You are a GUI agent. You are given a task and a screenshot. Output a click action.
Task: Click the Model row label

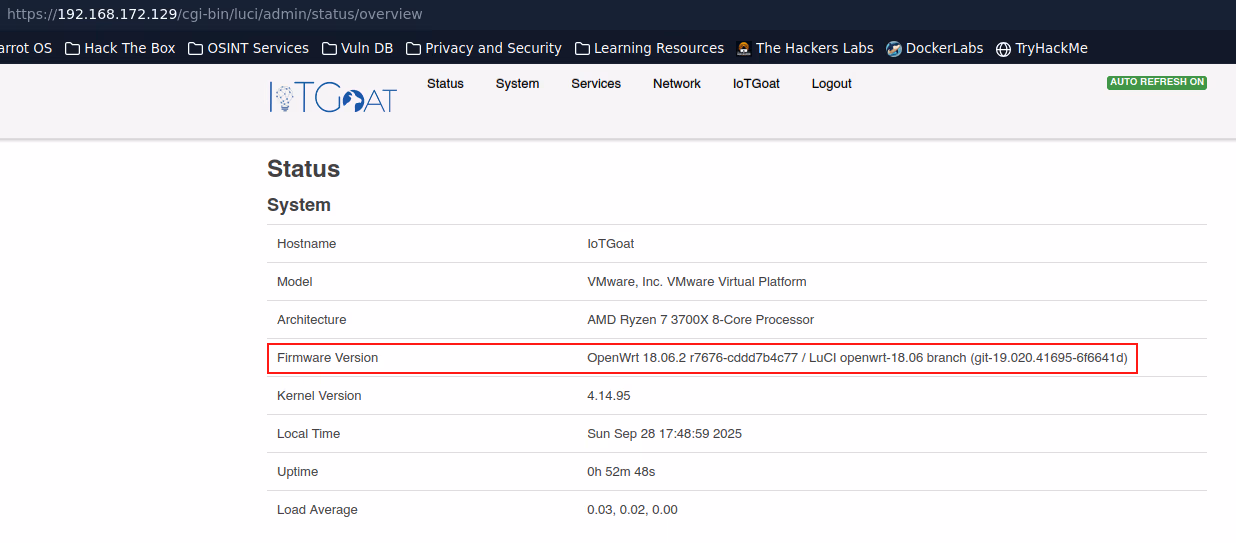point(295,282)
